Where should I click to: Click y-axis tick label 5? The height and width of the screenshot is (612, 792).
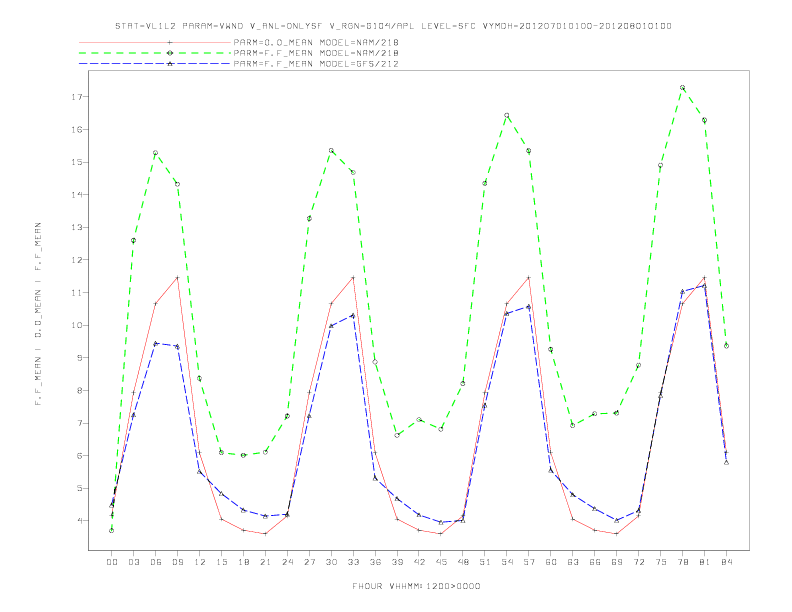tap(79, 488)
